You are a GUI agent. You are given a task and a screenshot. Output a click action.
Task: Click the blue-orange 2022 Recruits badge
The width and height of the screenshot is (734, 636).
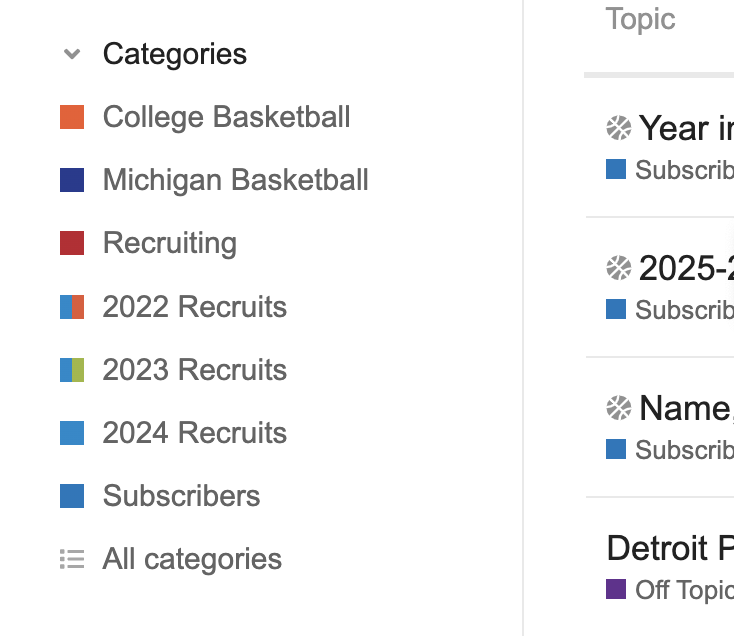pos(72,307)
